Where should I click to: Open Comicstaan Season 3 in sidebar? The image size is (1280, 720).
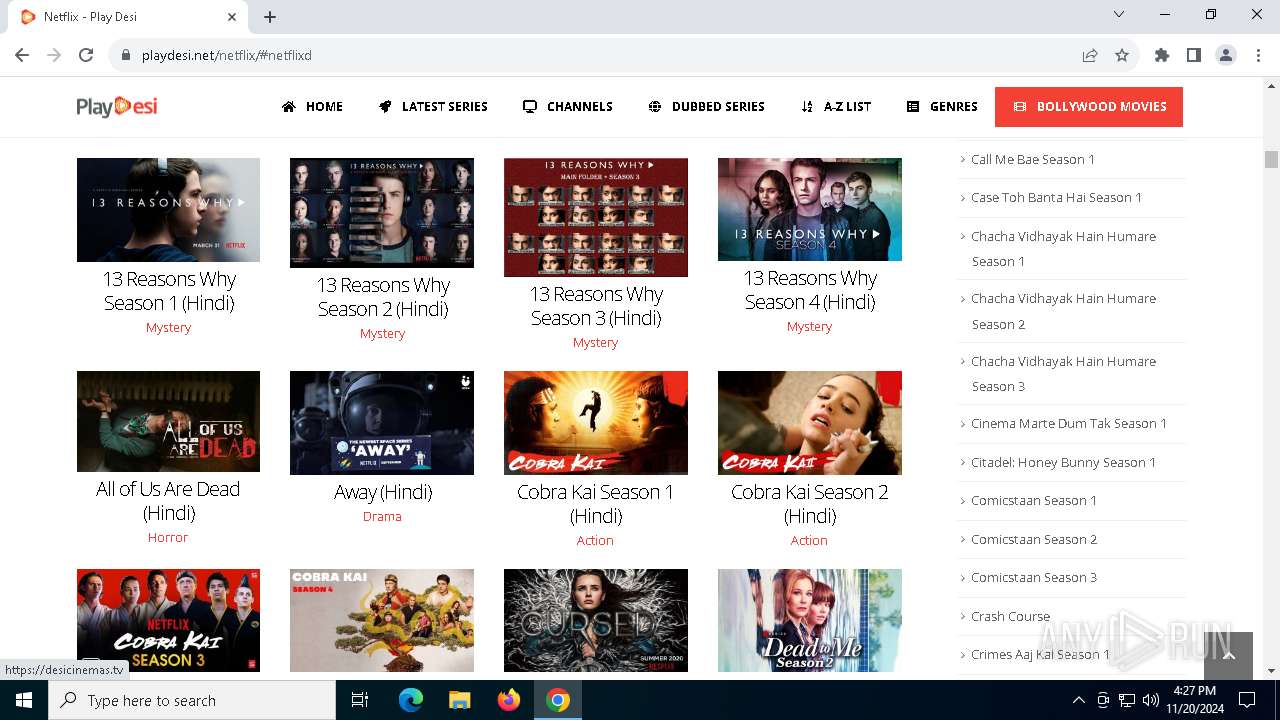point(1034,577)
